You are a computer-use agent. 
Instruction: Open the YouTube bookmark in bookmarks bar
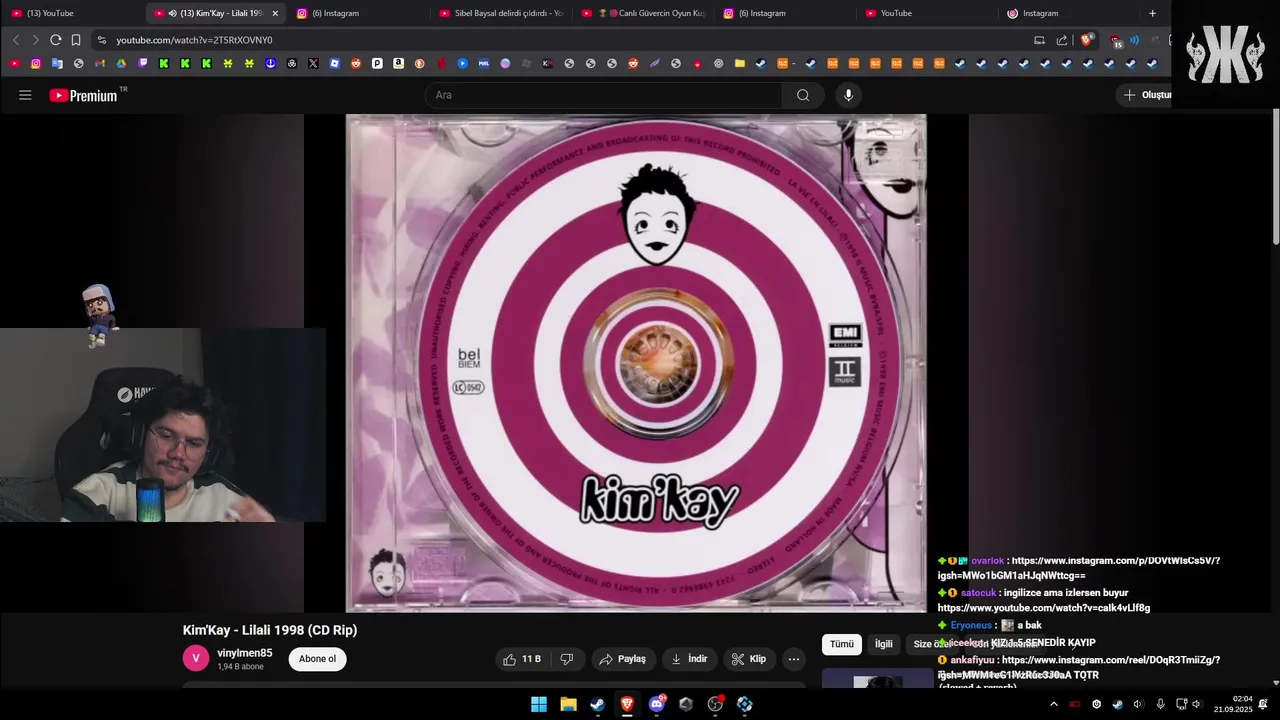point(14,63)
